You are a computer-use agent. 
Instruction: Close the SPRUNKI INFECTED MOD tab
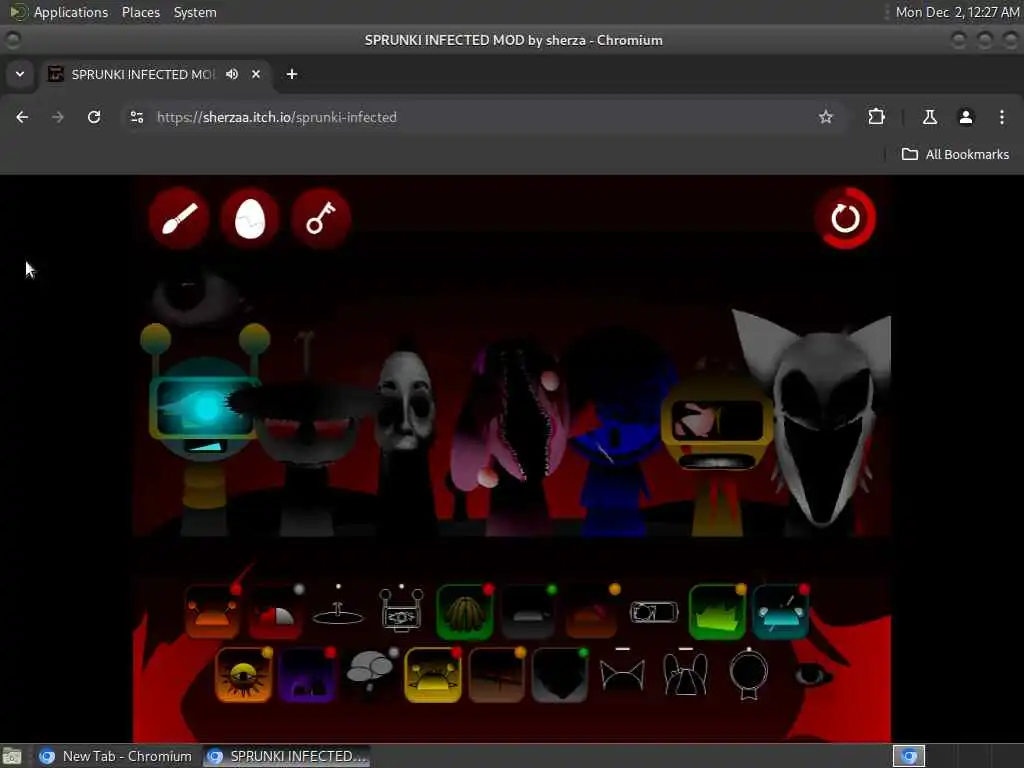pyautogui.click(x=256, y=74)
